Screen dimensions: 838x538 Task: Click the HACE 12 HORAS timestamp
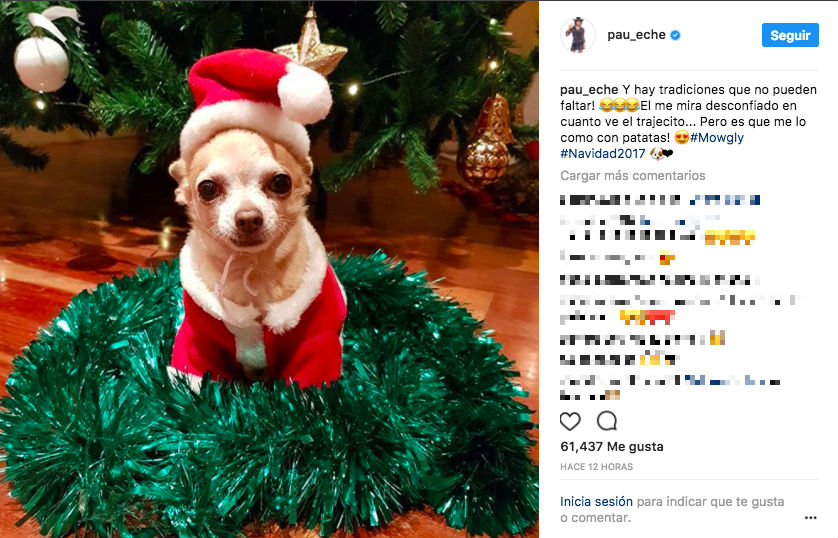596,467
